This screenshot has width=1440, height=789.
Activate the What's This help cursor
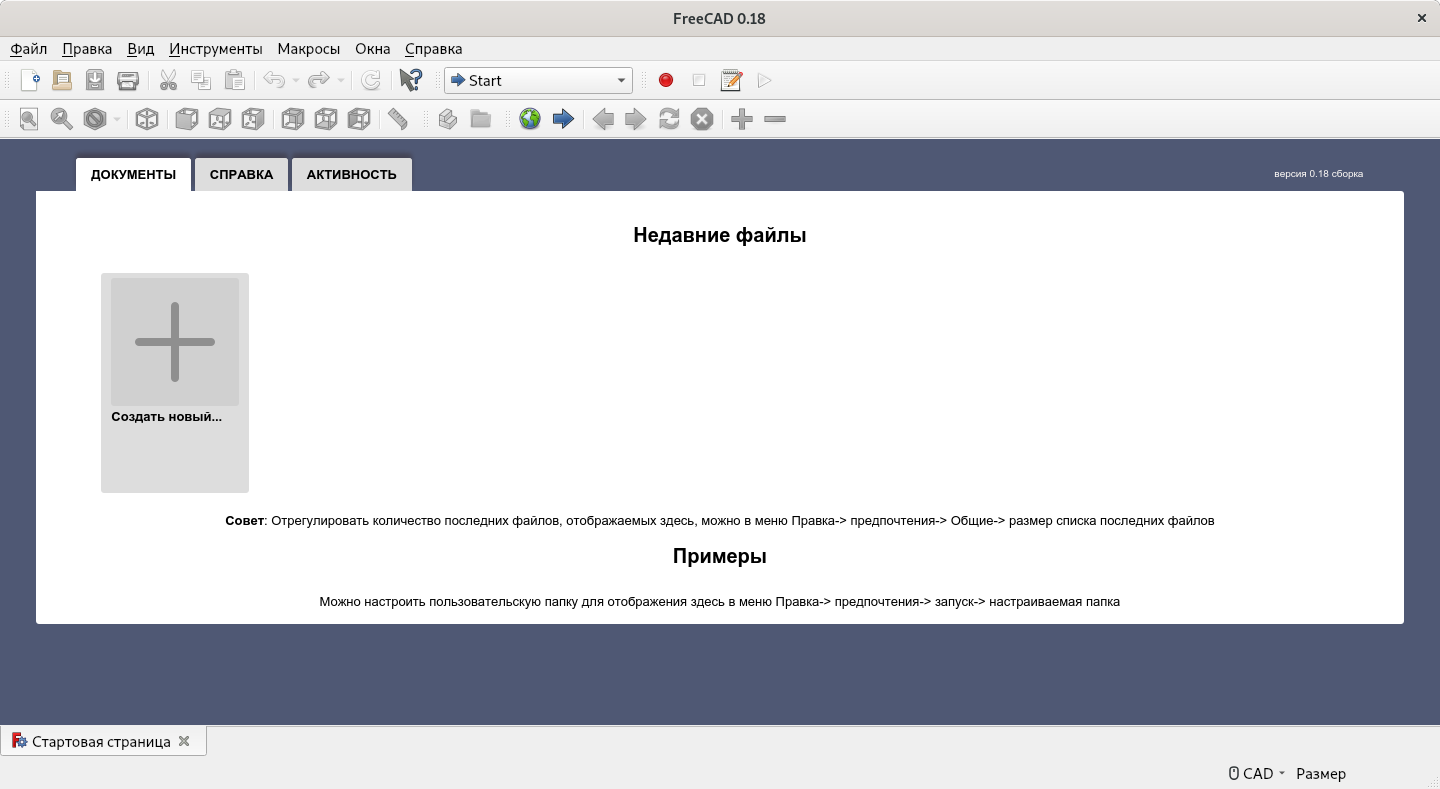[410, 80]
